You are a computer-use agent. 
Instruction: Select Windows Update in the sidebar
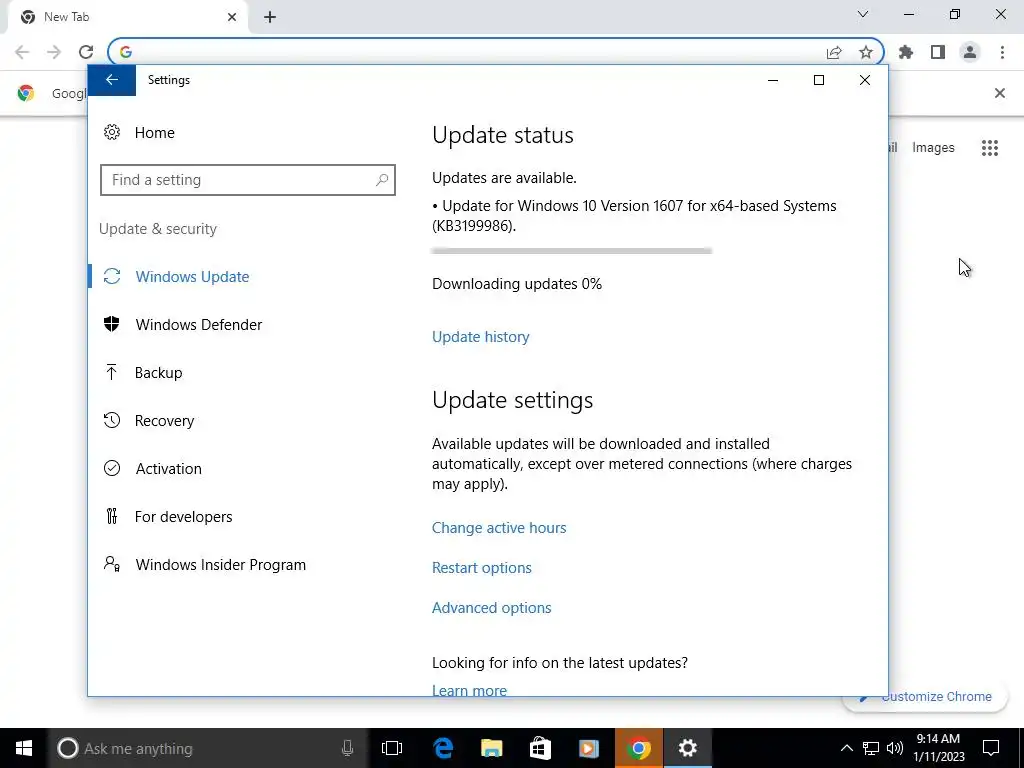[192, 276]
